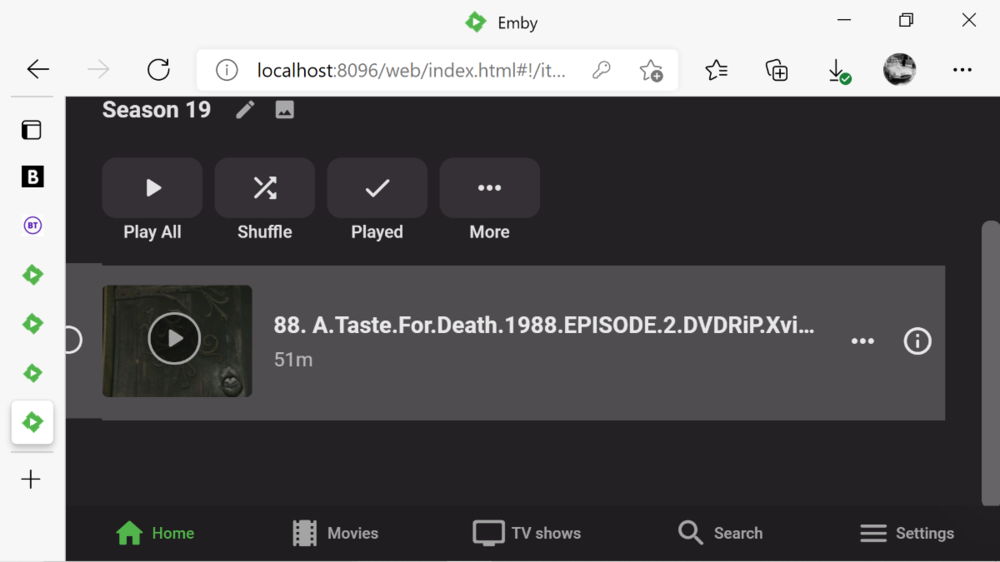Open browser Settings and more menu
The width and height of the screenshot is (1000, 562).
tap(962, 70)
